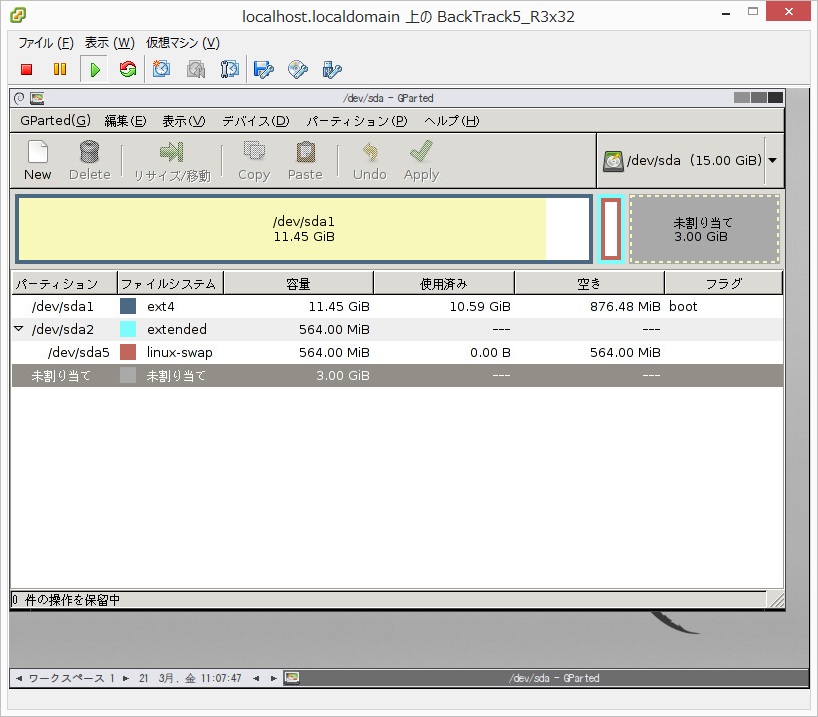Open the ファイル (F) menu
The height and width of the screenshot is (717, 818).
[46, 42]
